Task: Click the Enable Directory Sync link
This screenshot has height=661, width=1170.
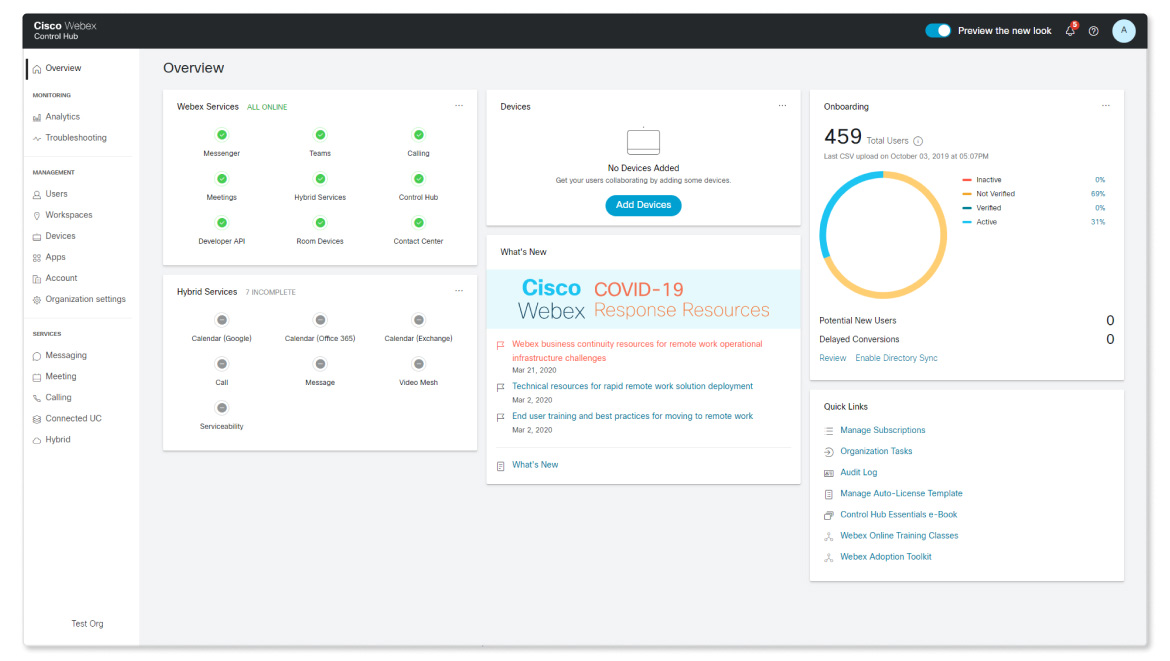Action: pyautogui.click(x=896, y=358)
